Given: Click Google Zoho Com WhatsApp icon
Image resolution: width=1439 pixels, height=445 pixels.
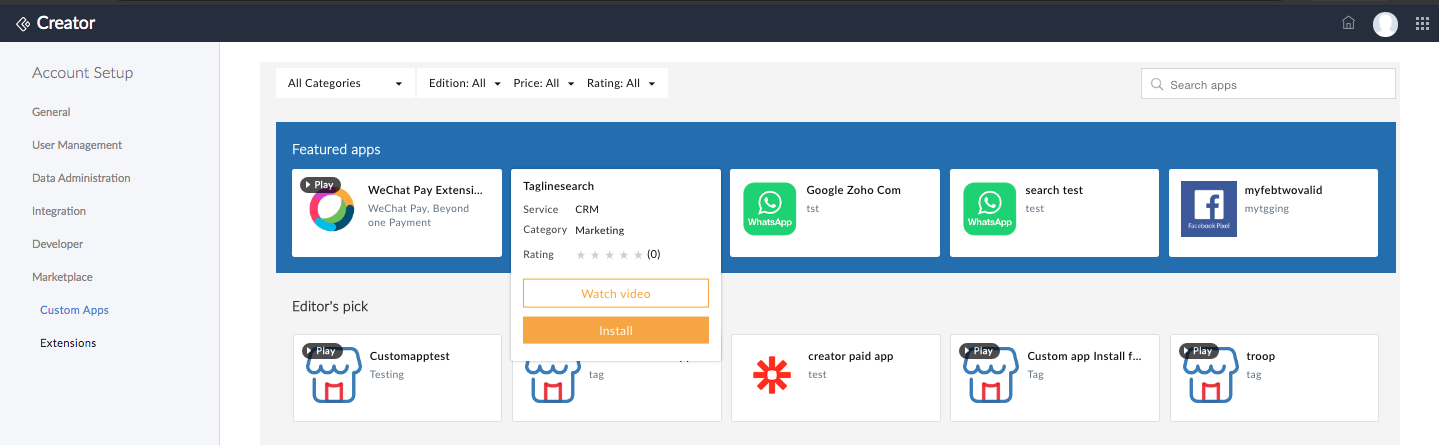Looking at the screenshot, I should click(x=768, y=210).
